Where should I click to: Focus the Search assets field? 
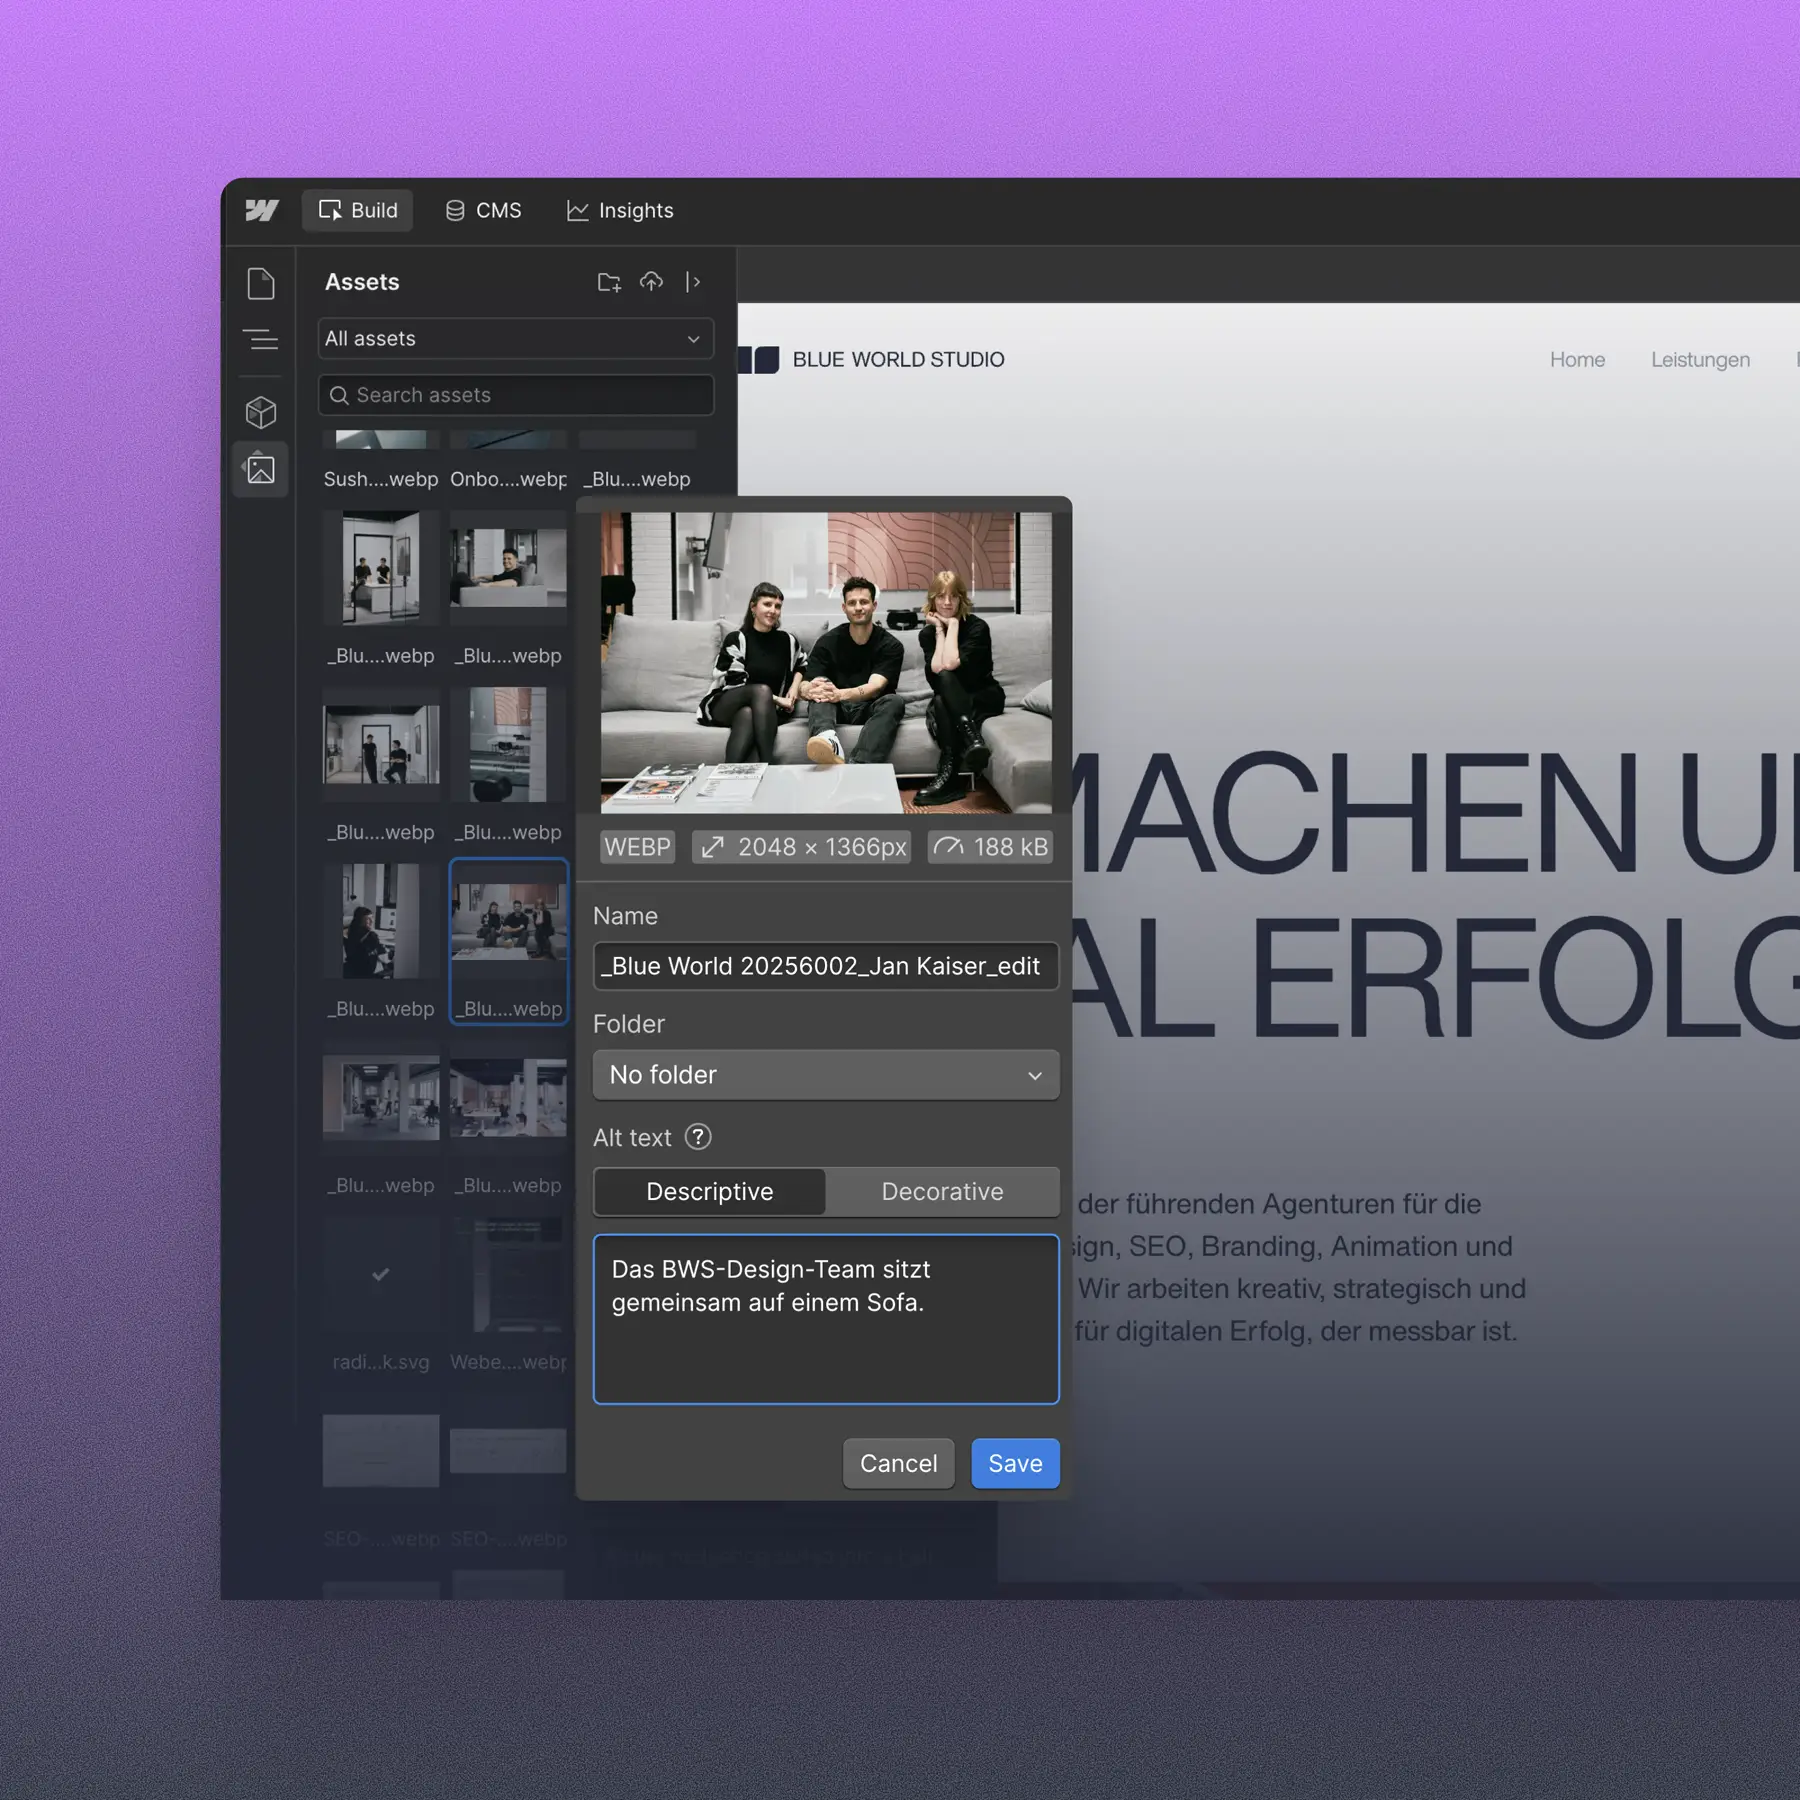[516, 395]
